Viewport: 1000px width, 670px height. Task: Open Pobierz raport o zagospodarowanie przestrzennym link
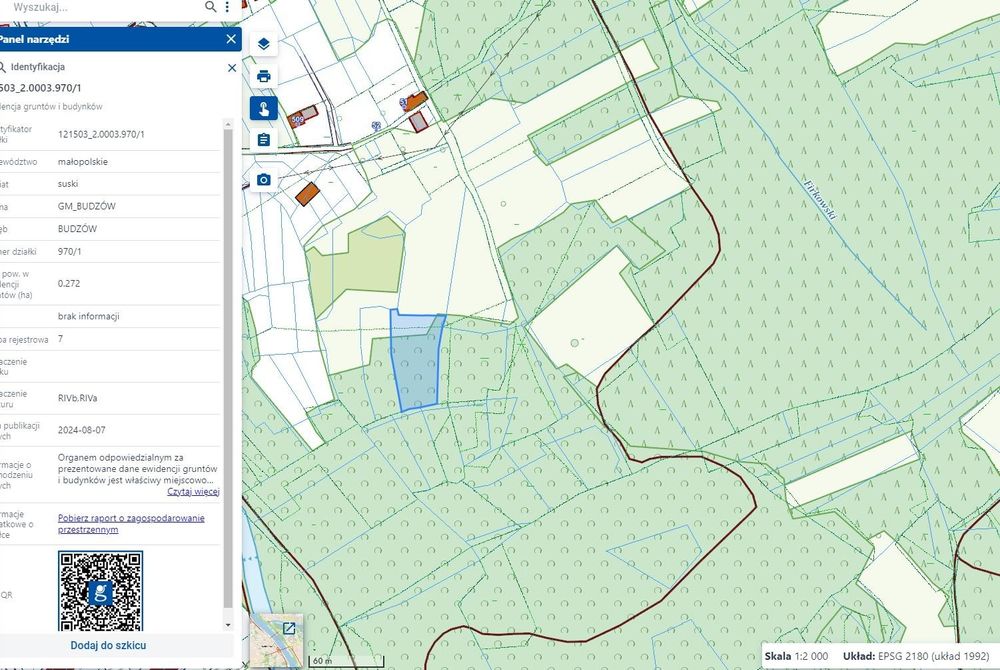(131, 523)
